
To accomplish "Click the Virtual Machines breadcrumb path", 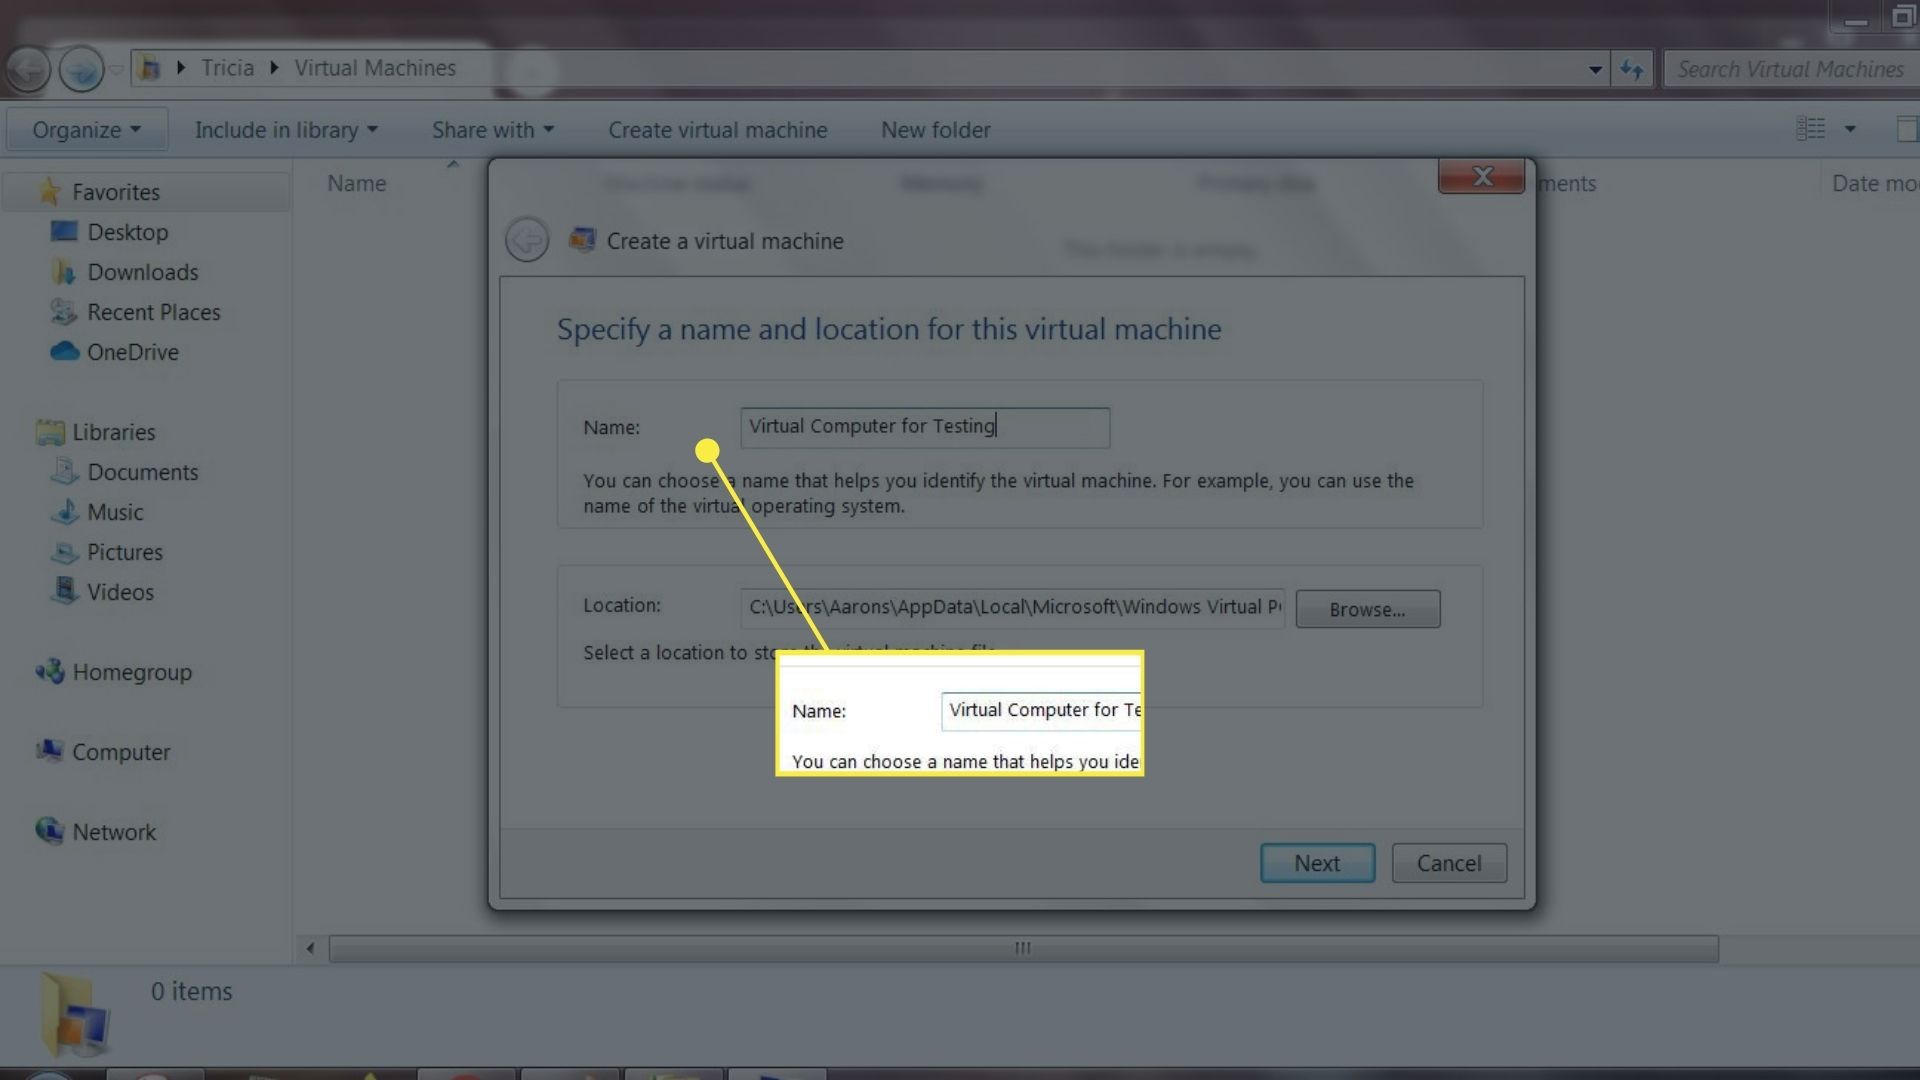I will point(373,66).
